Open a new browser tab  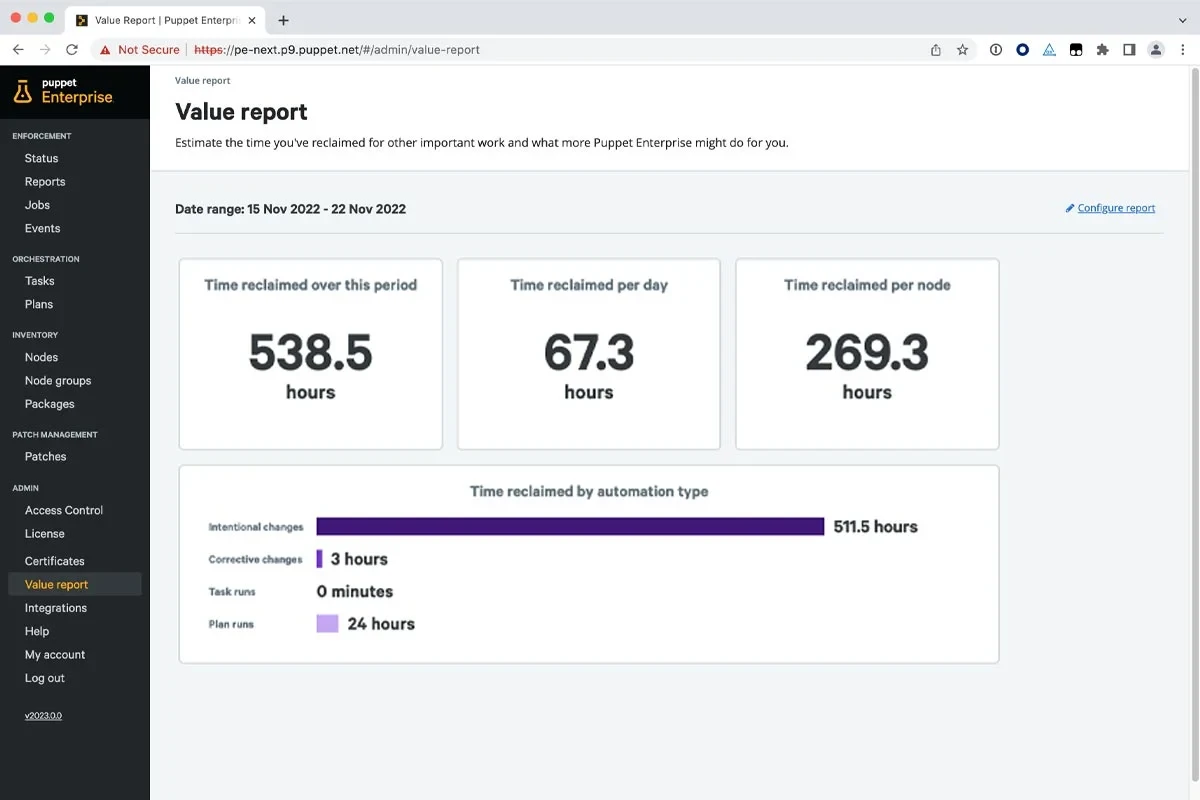coord(284,20)
